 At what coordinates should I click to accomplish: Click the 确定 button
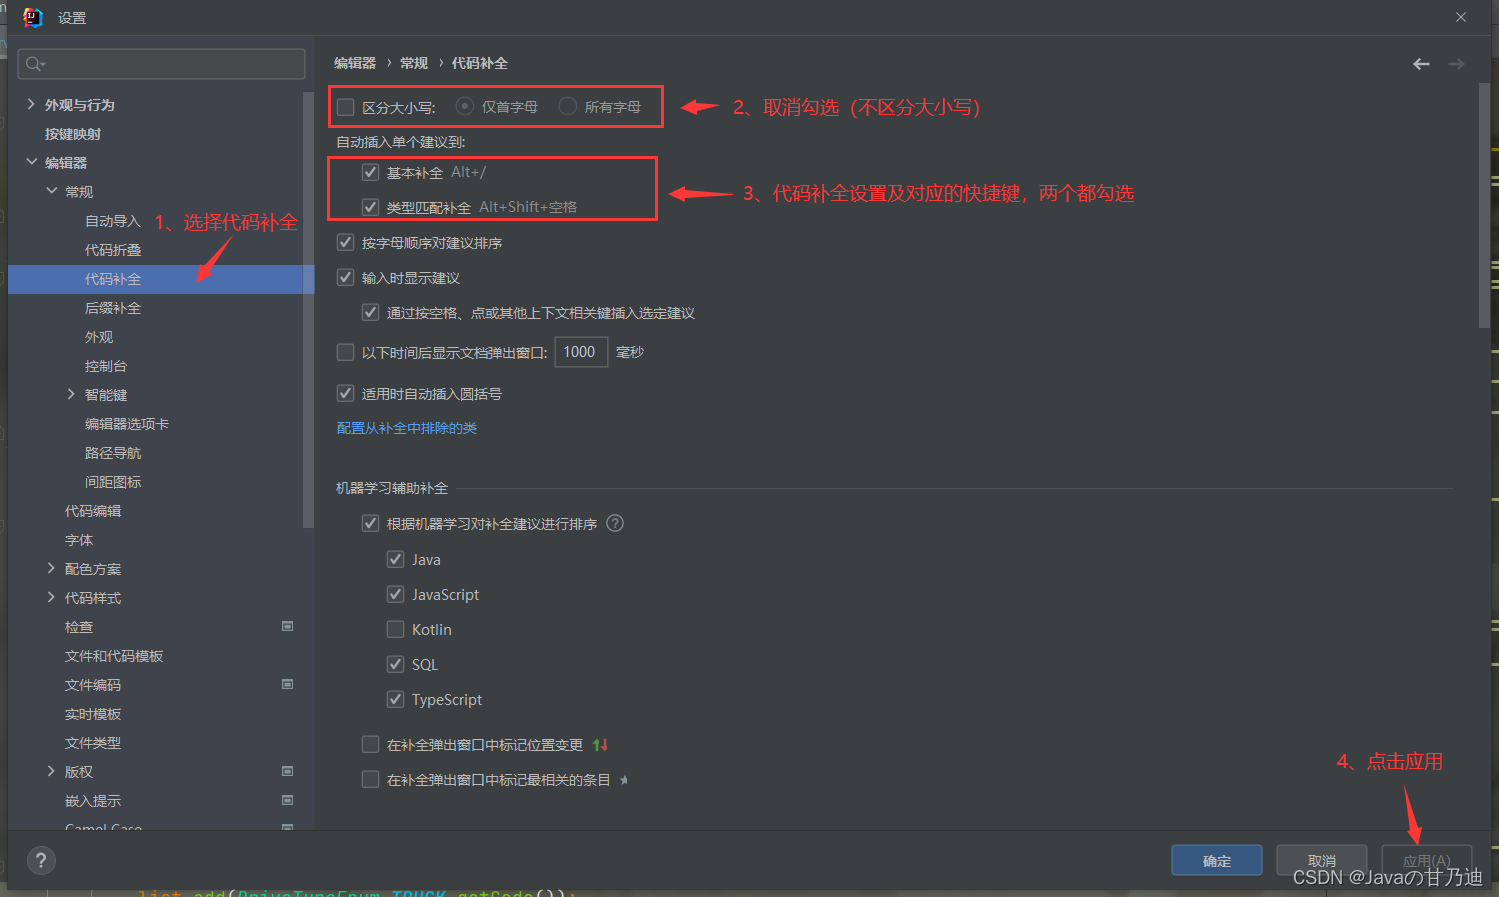point(1217,860)
